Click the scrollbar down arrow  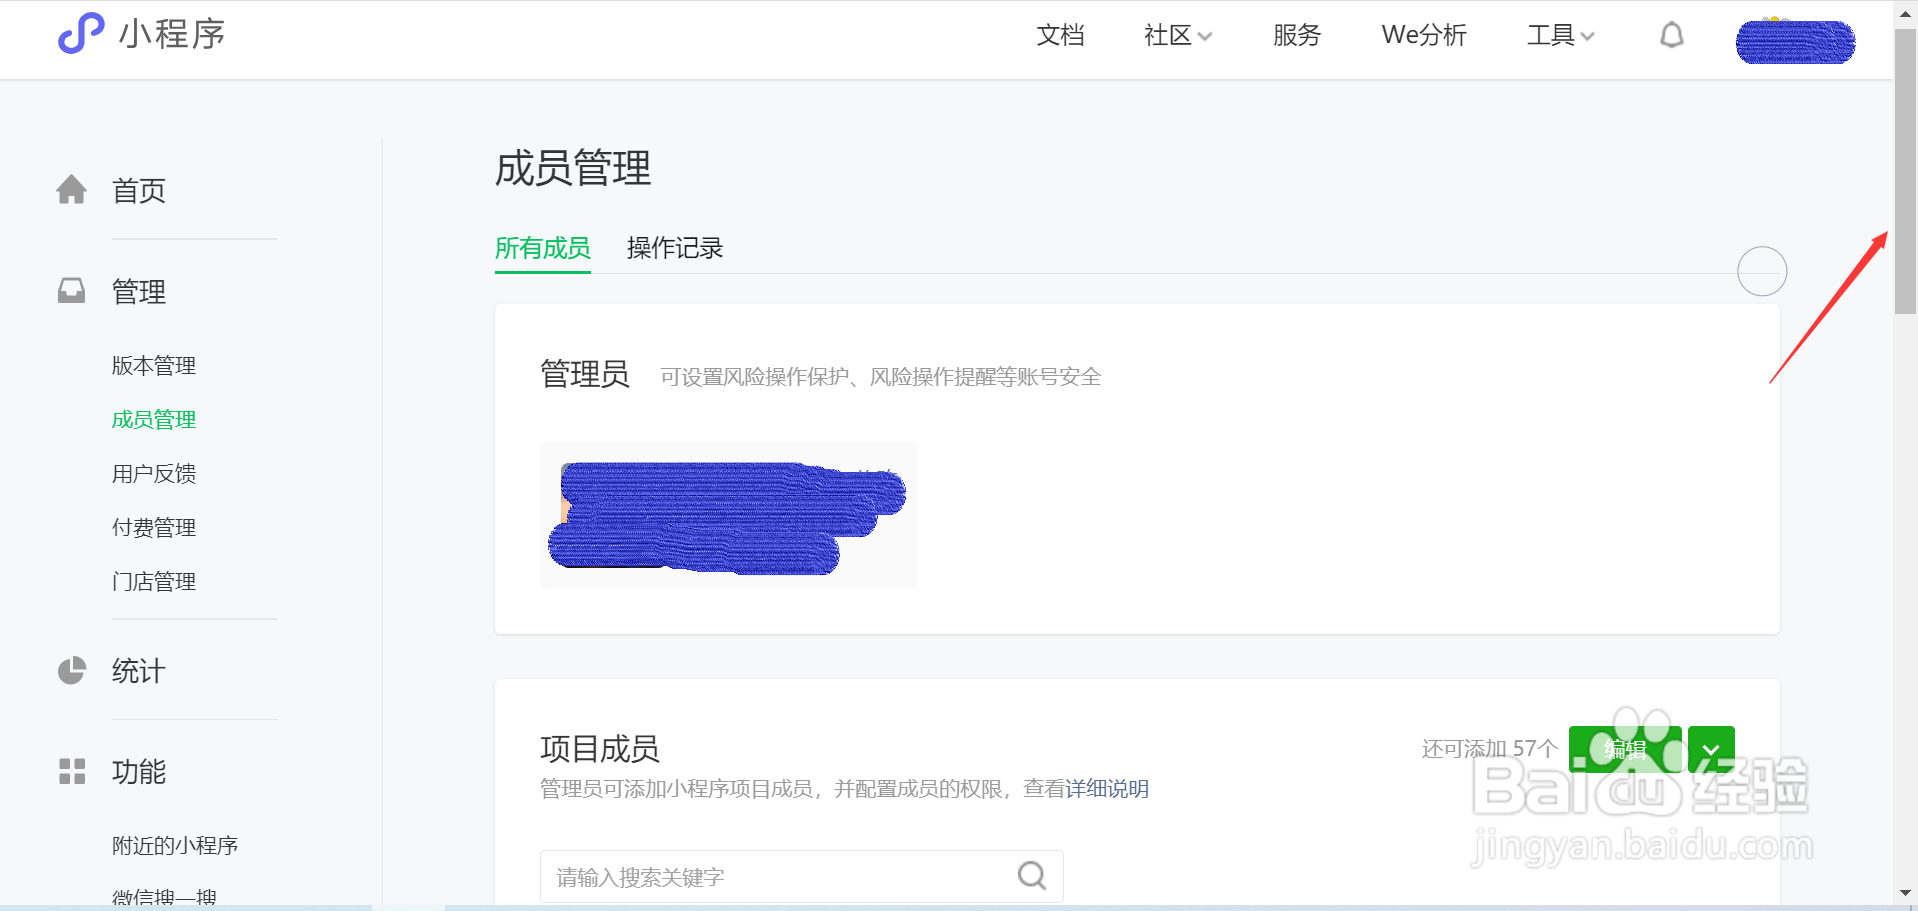(1905, 893)
